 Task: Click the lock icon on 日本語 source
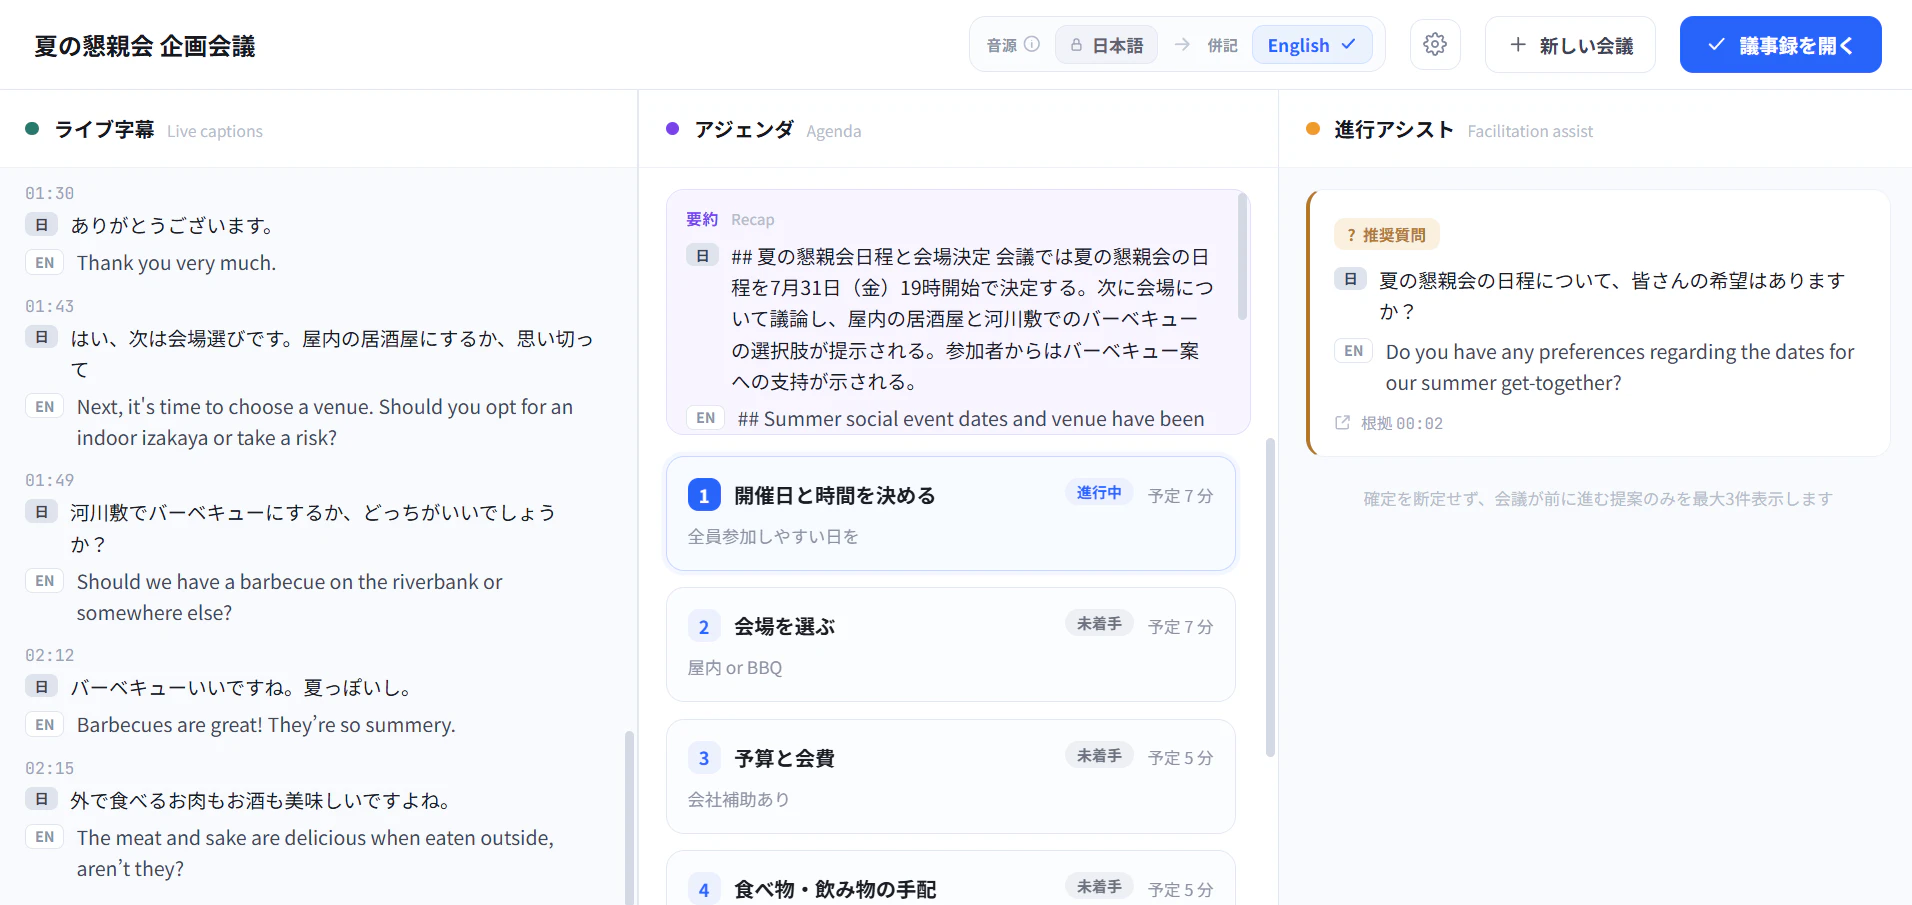pyautogui.click(x=1076, y=45)
